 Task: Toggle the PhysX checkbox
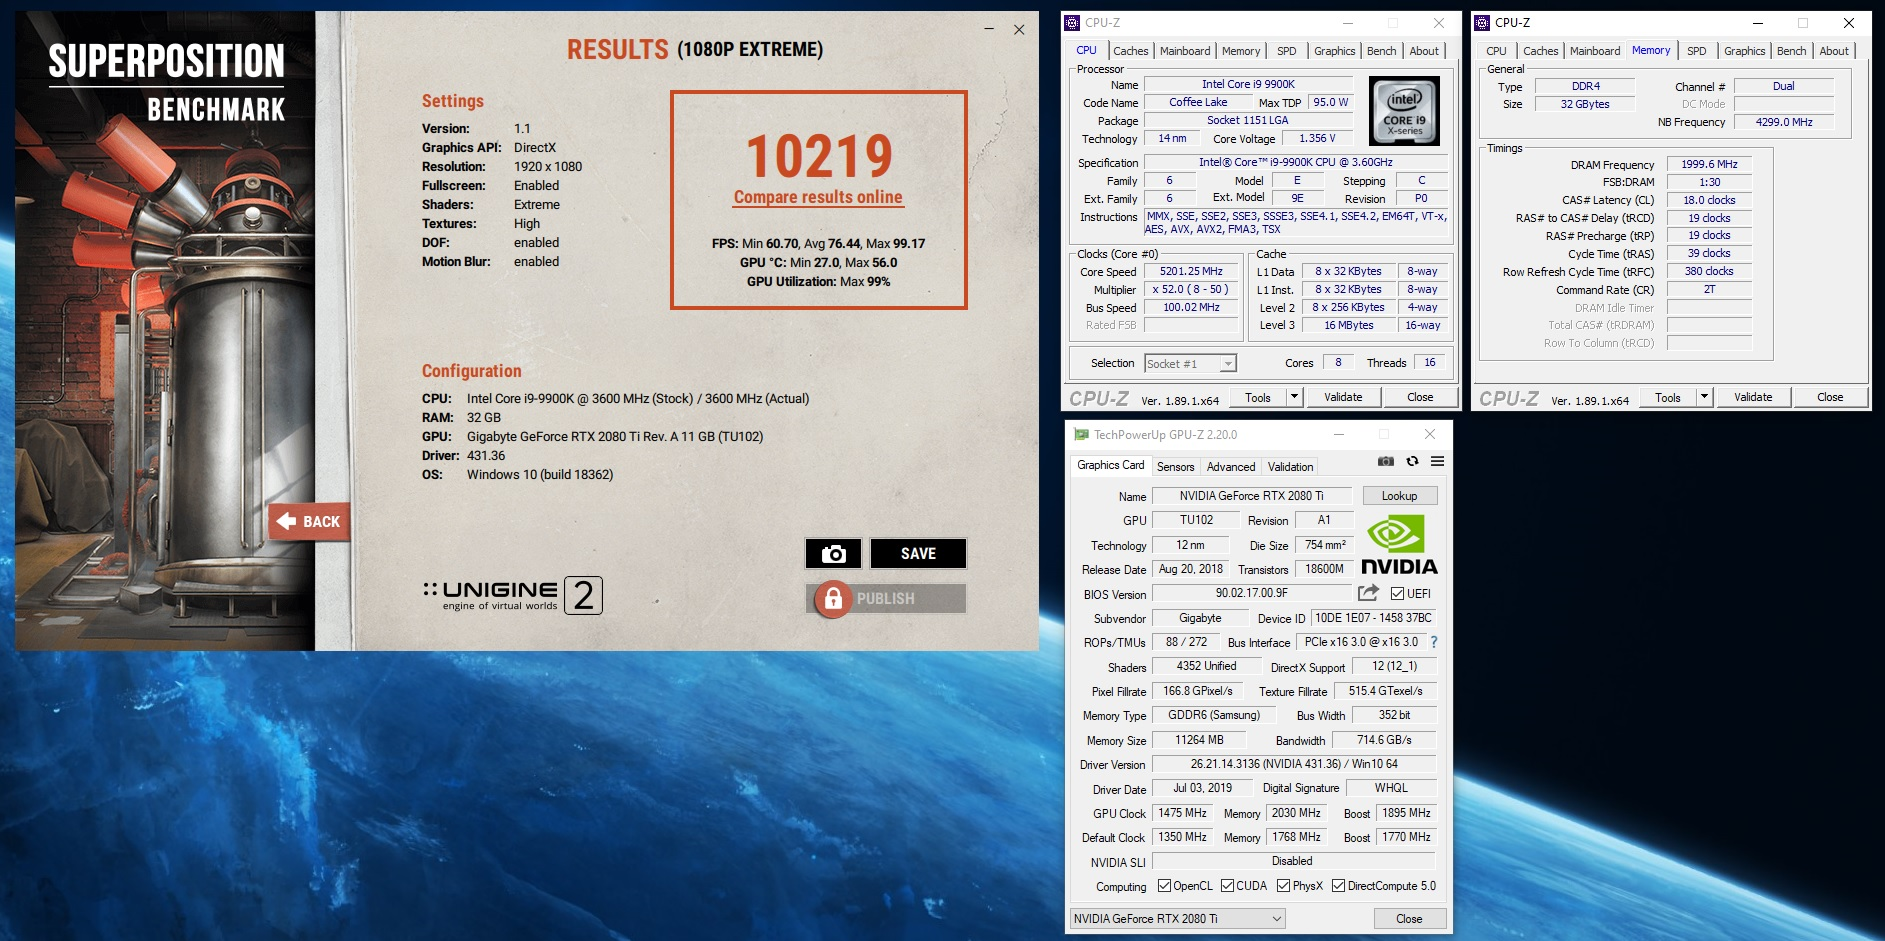1283,886
